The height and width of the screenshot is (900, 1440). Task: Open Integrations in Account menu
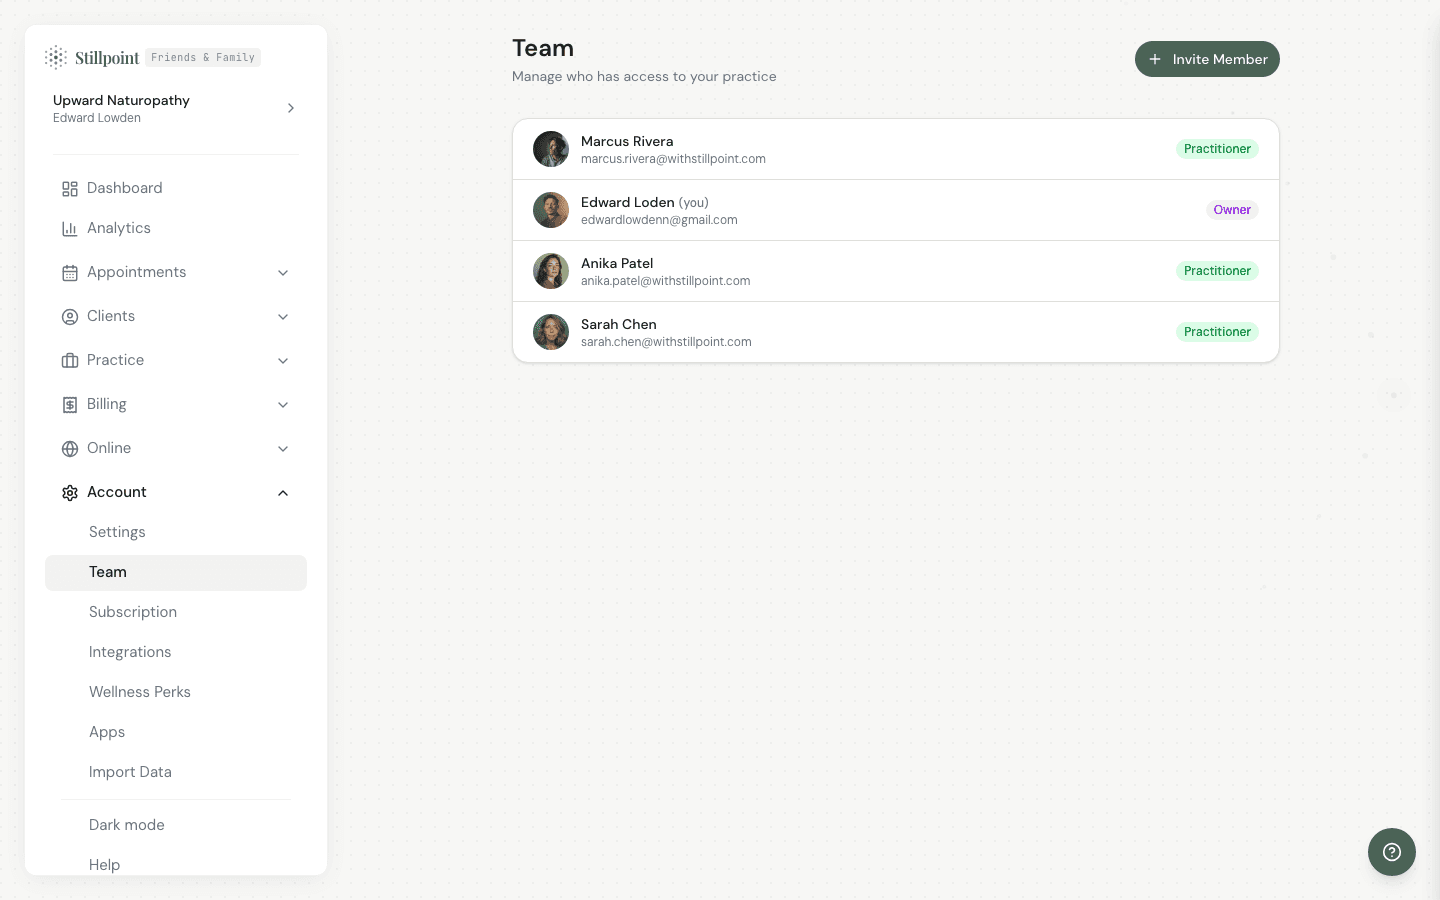click(130, 652)
